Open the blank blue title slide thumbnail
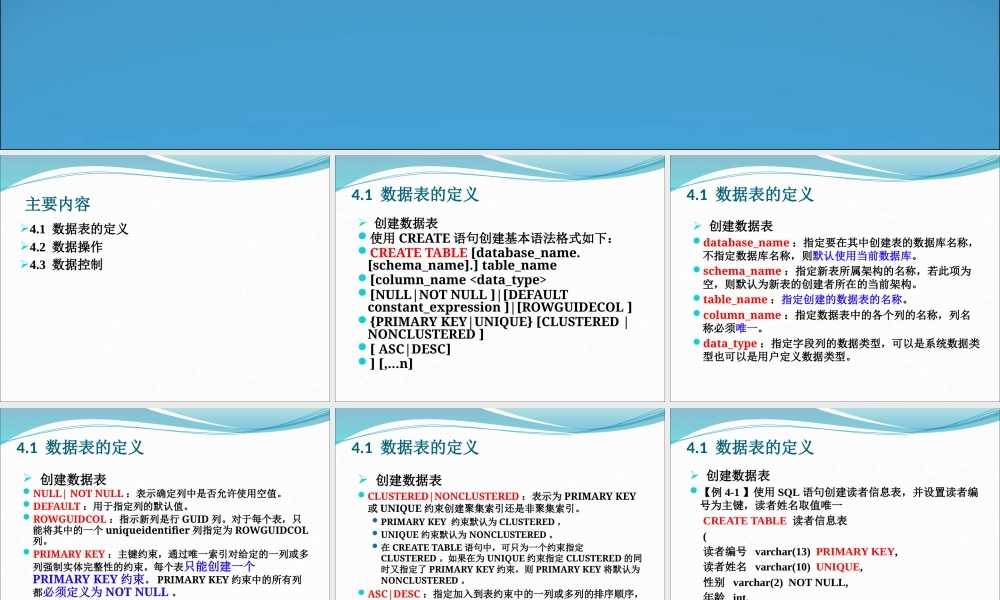Viewport: 1000px width, 600px height. click(500, 75)
